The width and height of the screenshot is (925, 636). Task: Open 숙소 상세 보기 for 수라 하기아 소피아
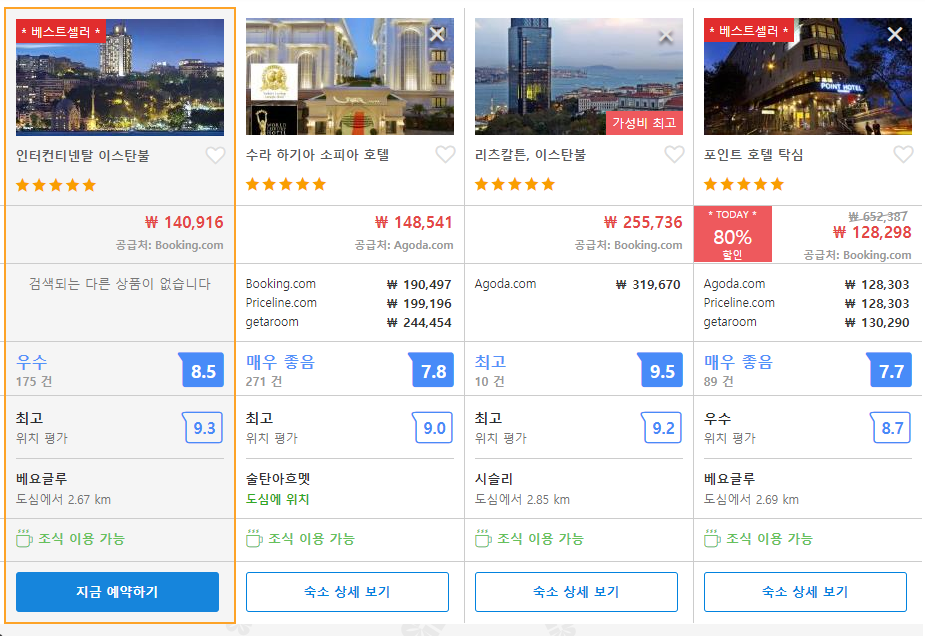click(x=347, y=591)
